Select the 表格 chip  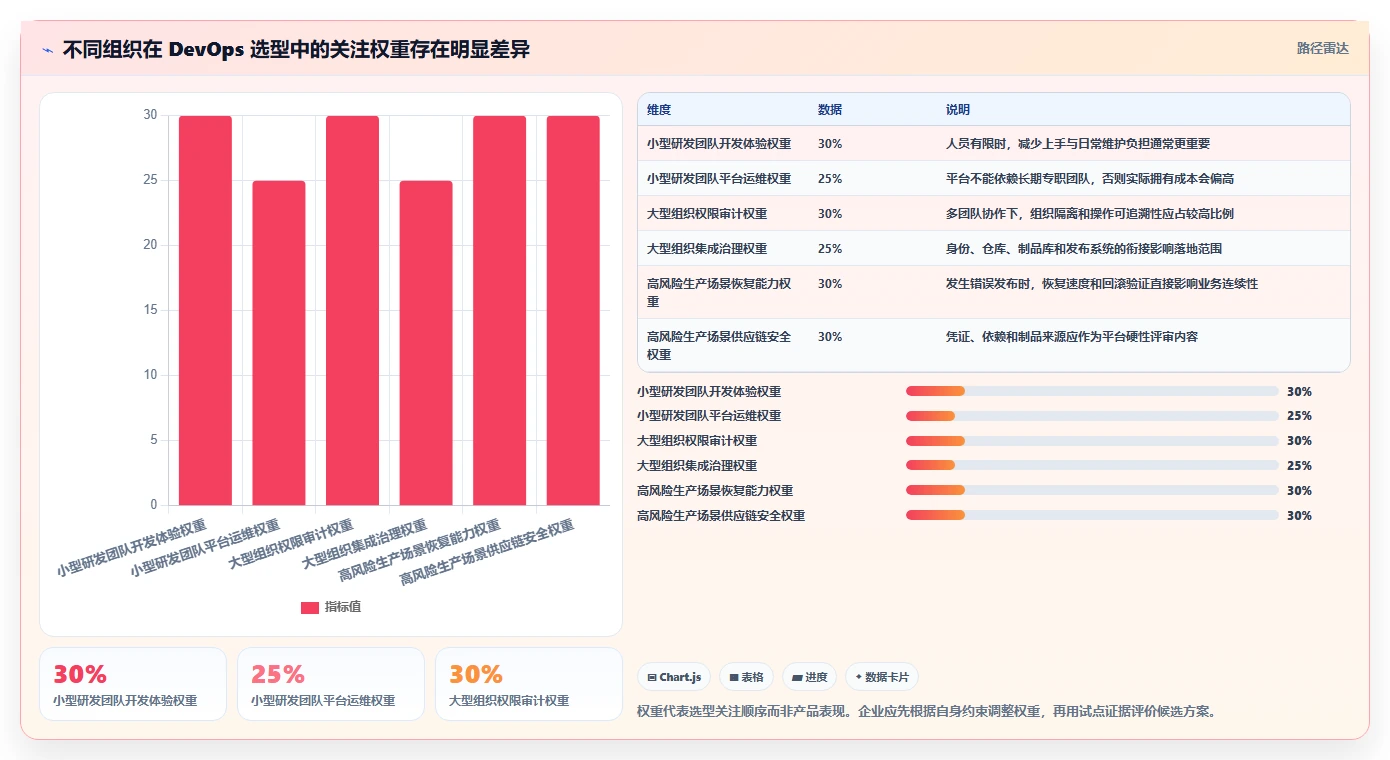click(x=746, y=677)
